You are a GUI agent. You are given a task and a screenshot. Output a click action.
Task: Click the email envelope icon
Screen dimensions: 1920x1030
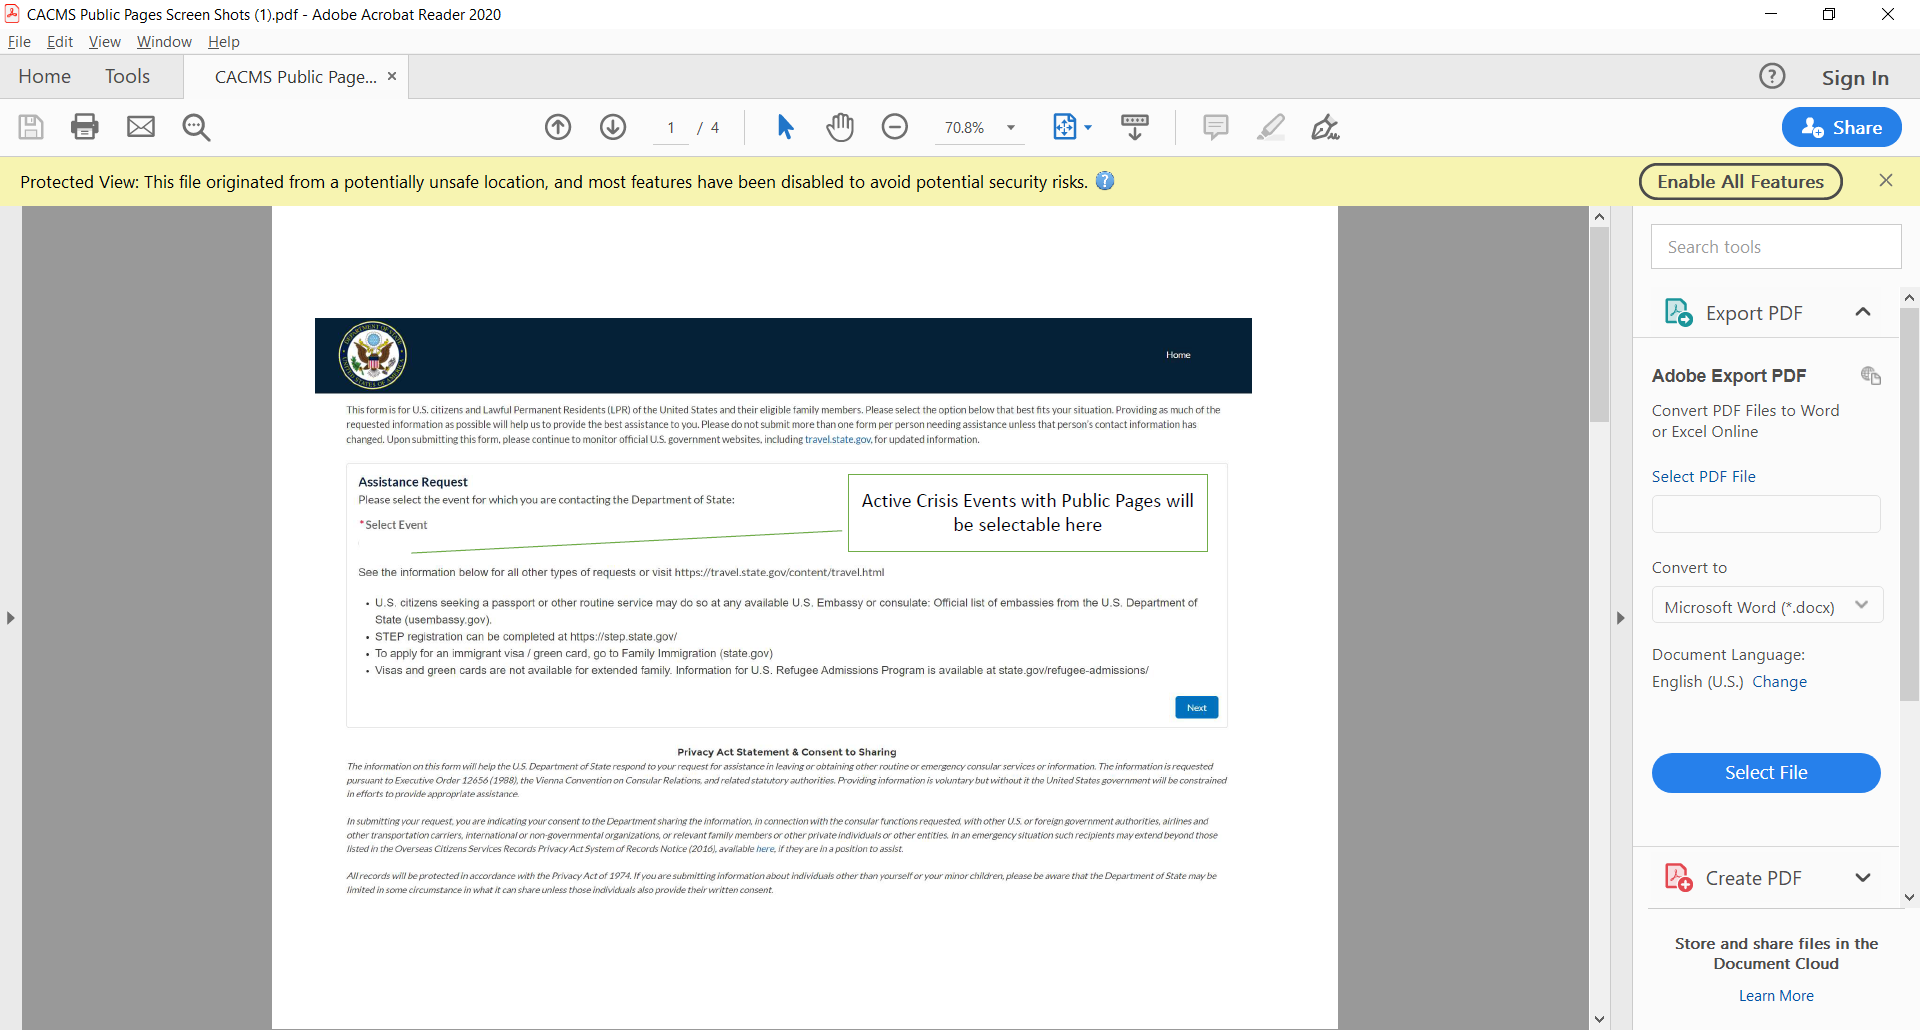(x=141, y=127)
